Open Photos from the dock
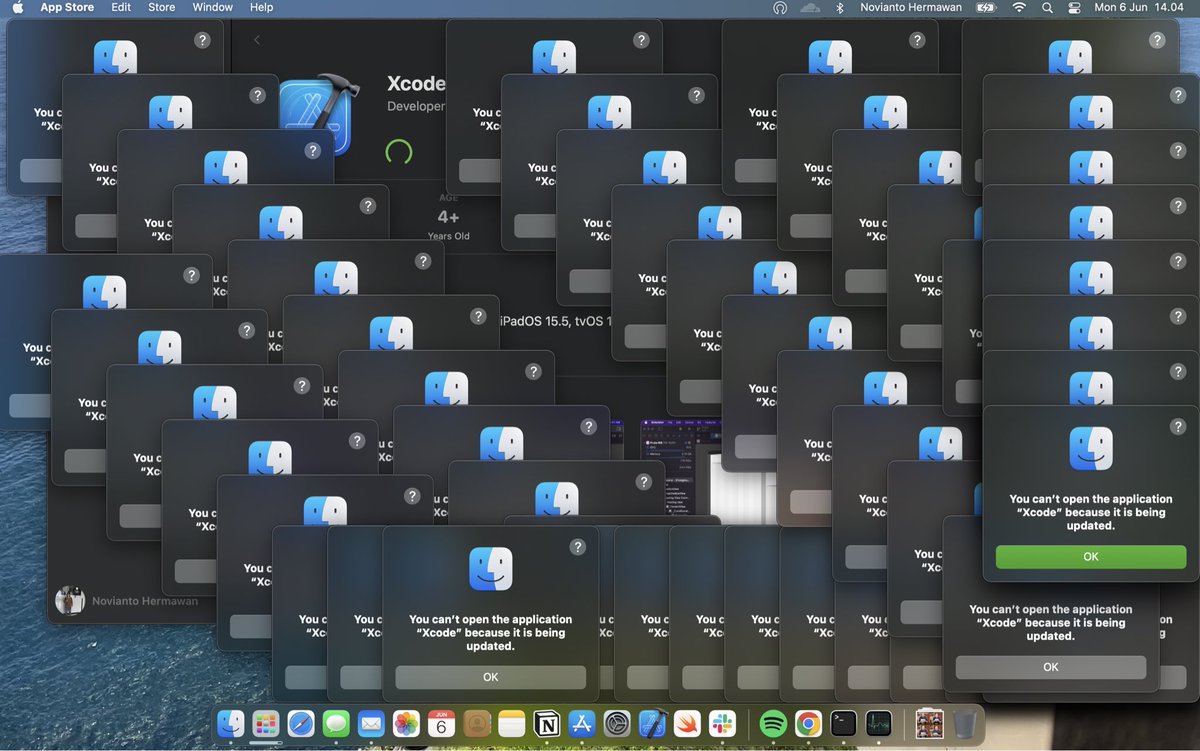The height and width of the screenshot is (751, 1200). (x=406, y=723)
